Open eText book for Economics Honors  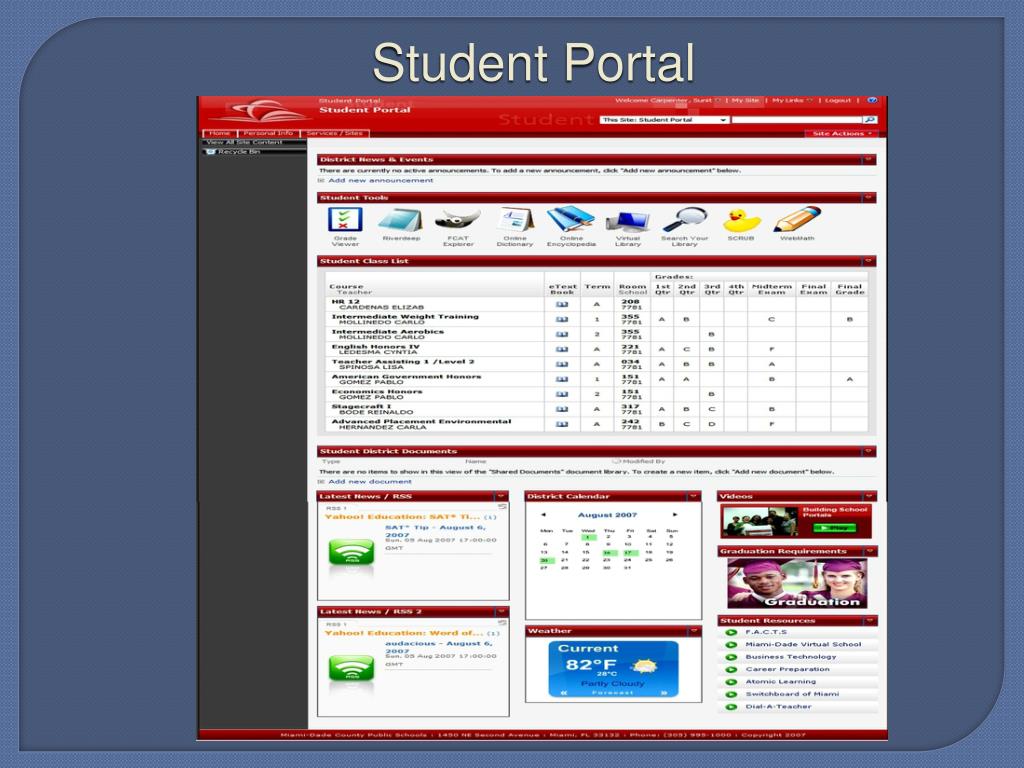click(x=562, y=394)
